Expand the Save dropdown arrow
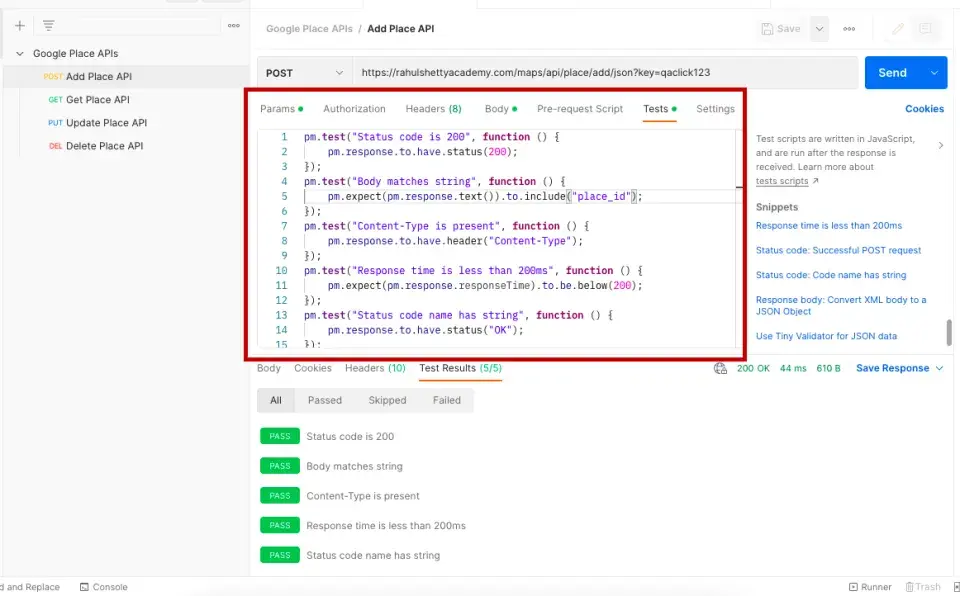 coord(819,29)
